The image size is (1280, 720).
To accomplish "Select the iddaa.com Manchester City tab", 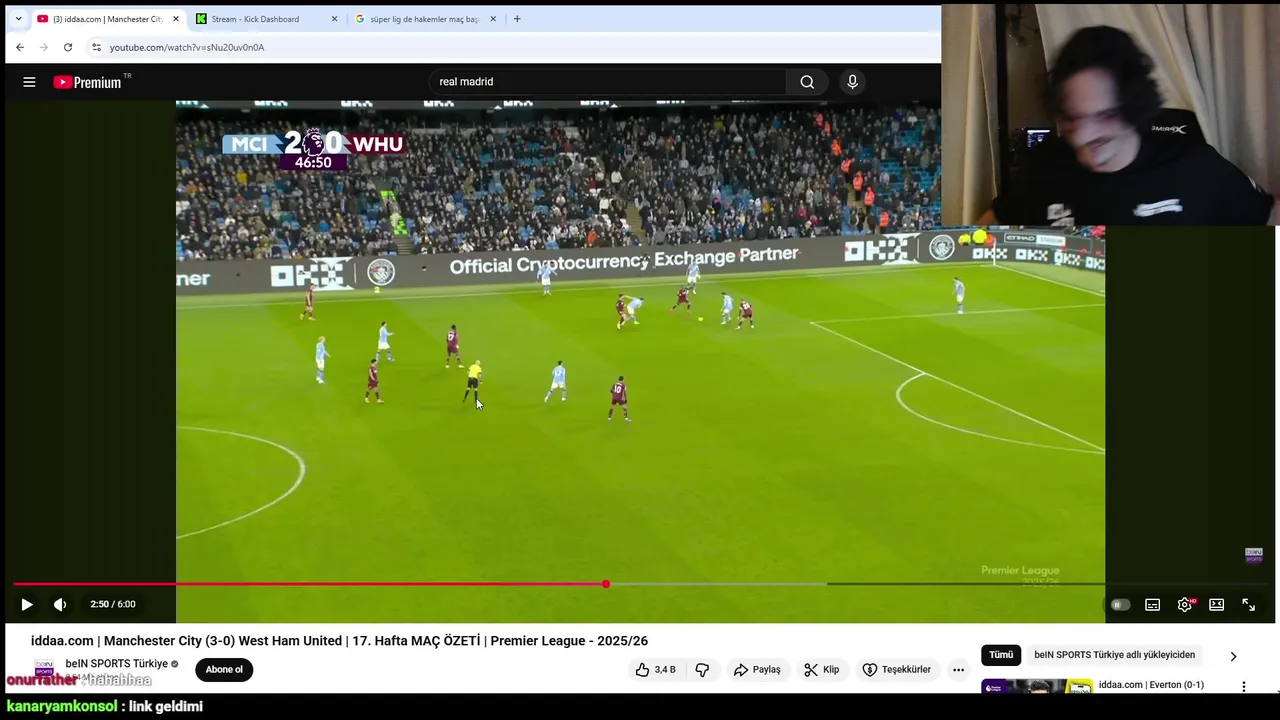I will click(107, 19).
